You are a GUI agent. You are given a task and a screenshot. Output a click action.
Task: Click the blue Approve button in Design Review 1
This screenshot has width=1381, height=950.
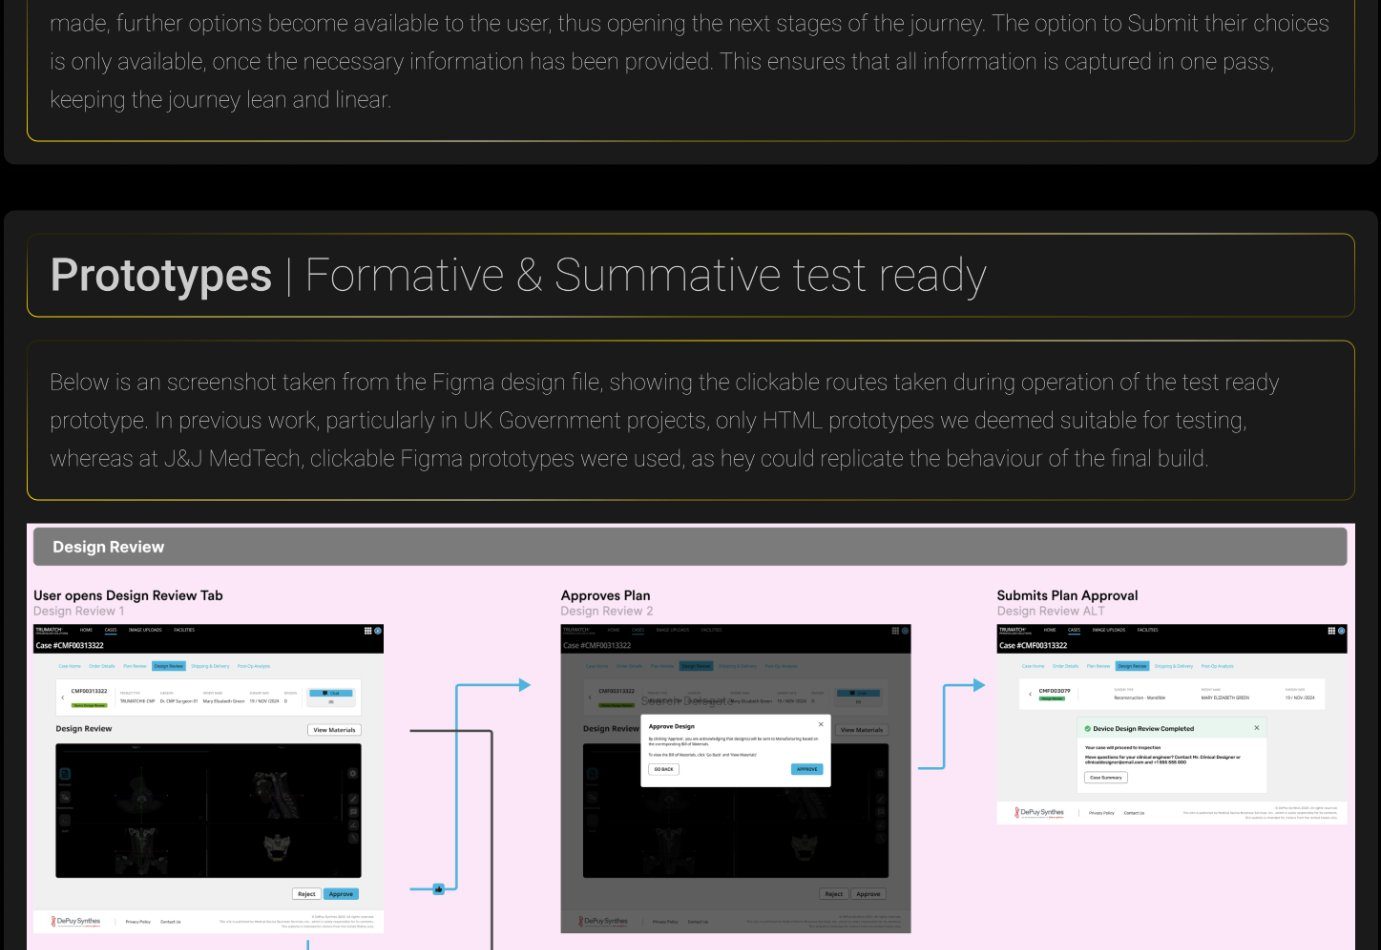coord(341,894)
